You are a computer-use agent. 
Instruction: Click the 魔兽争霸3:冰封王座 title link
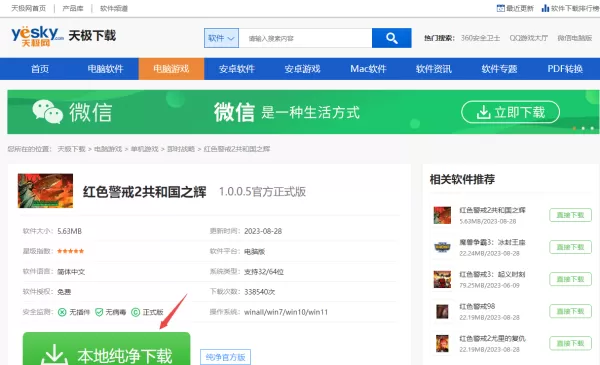[x=492, y=242]
